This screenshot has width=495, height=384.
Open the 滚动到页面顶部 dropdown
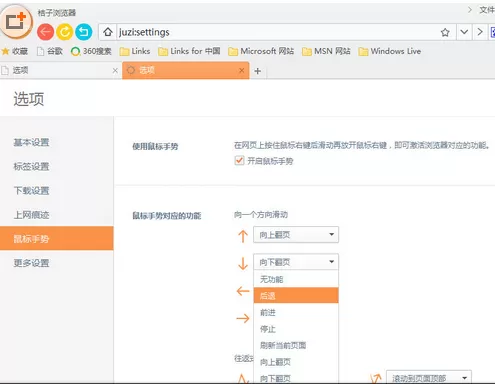[x=429, y=377]
